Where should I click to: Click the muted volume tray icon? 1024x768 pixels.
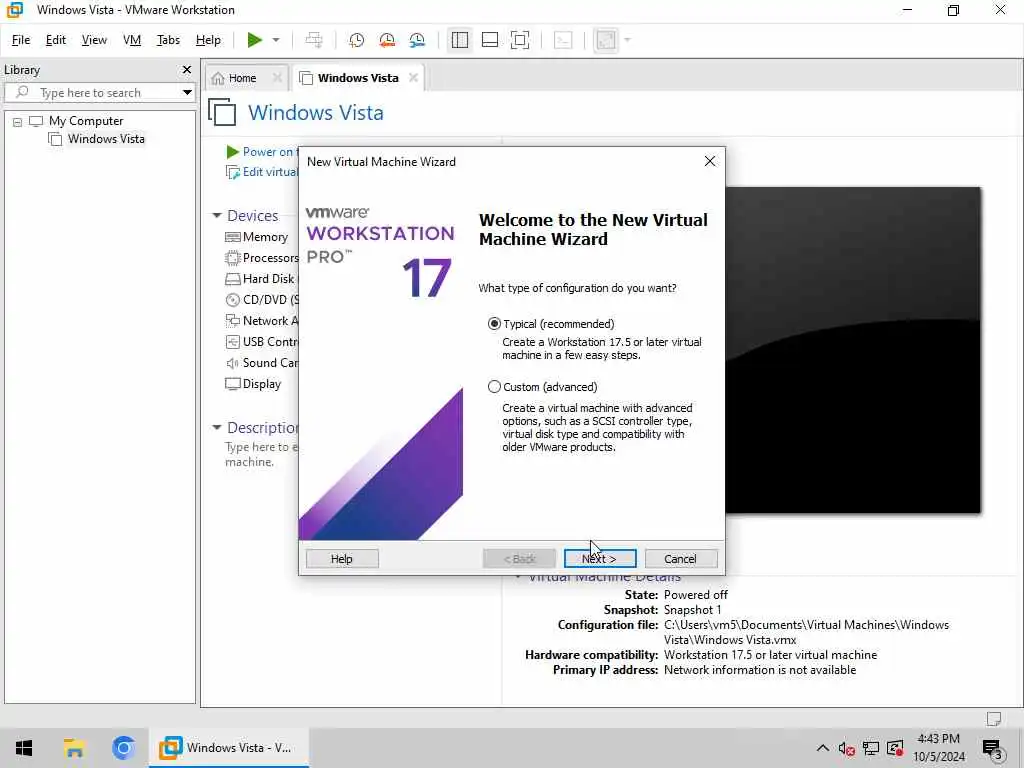[x=846, y=748]
